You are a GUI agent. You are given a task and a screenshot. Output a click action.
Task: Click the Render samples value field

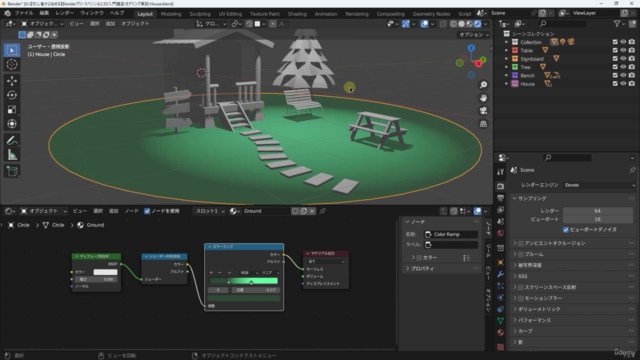click(x=598, y=211)
